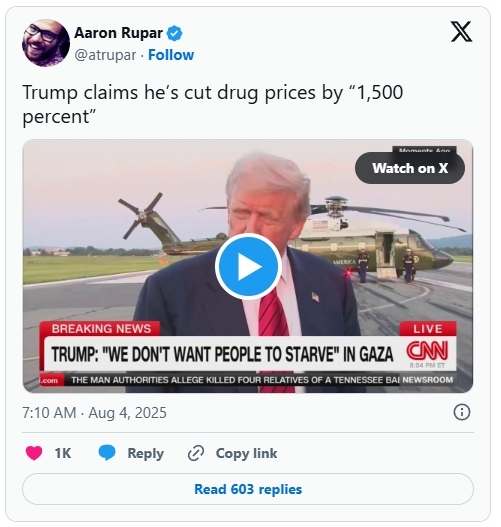Play the embedded video
The width and height of the screenshot is (501, 527).
(248, 267)
